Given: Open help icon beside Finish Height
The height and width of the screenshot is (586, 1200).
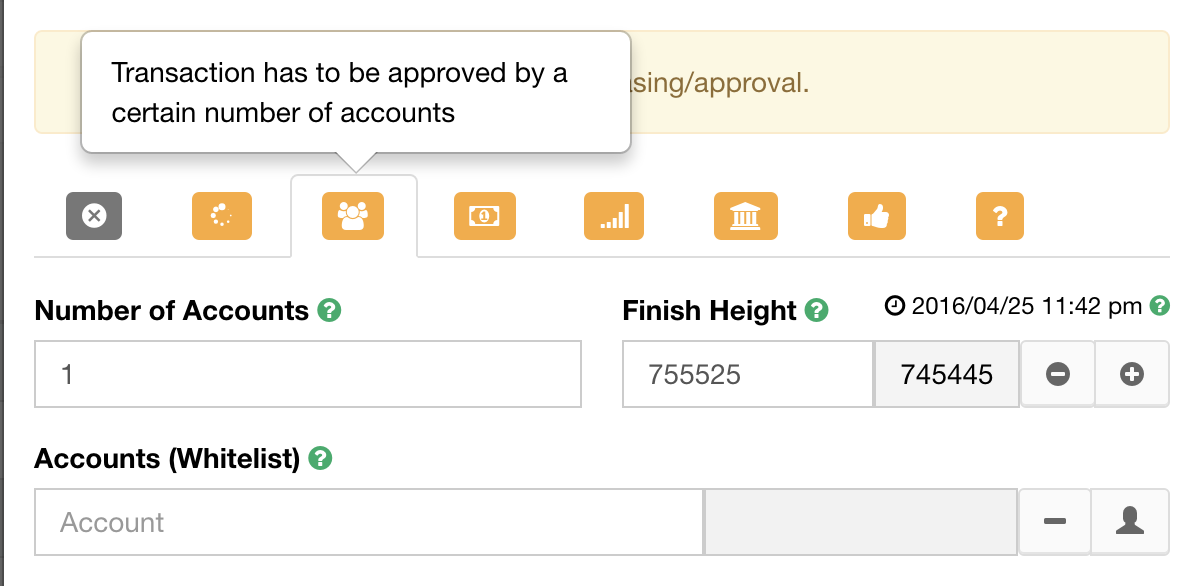Looking at the screenshot, I should 817,310.
